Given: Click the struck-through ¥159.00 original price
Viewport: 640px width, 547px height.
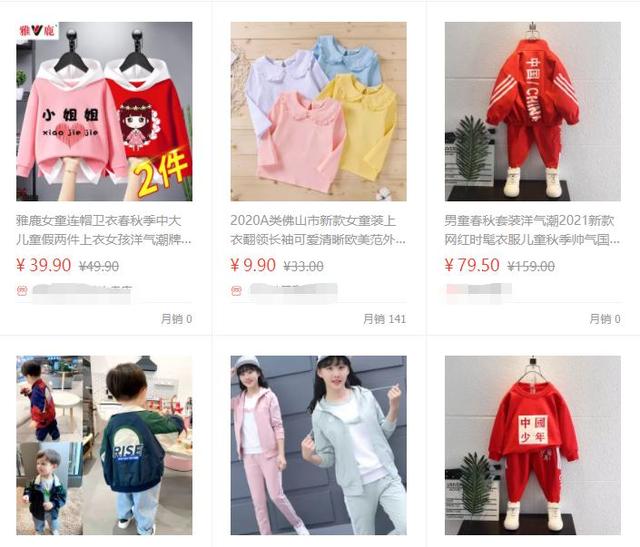Looking at the screenshot, I should tap(531, 267).
